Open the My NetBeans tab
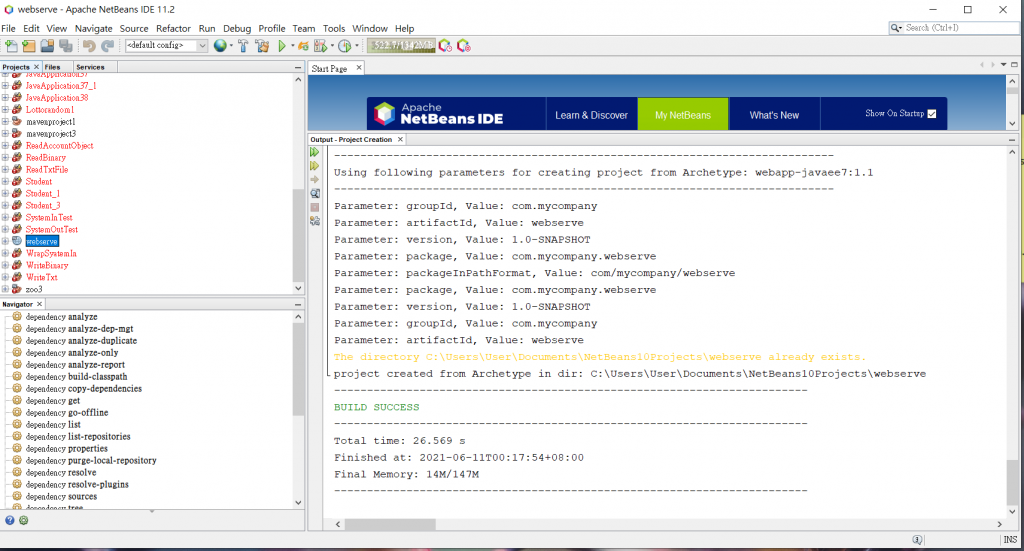Viewport: 1024px width, 551px height. pos(683,115)
